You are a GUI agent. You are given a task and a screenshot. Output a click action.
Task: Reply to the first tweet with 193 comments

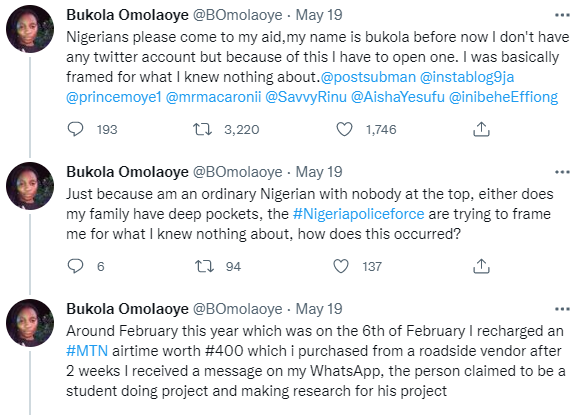tap(75, 129)
